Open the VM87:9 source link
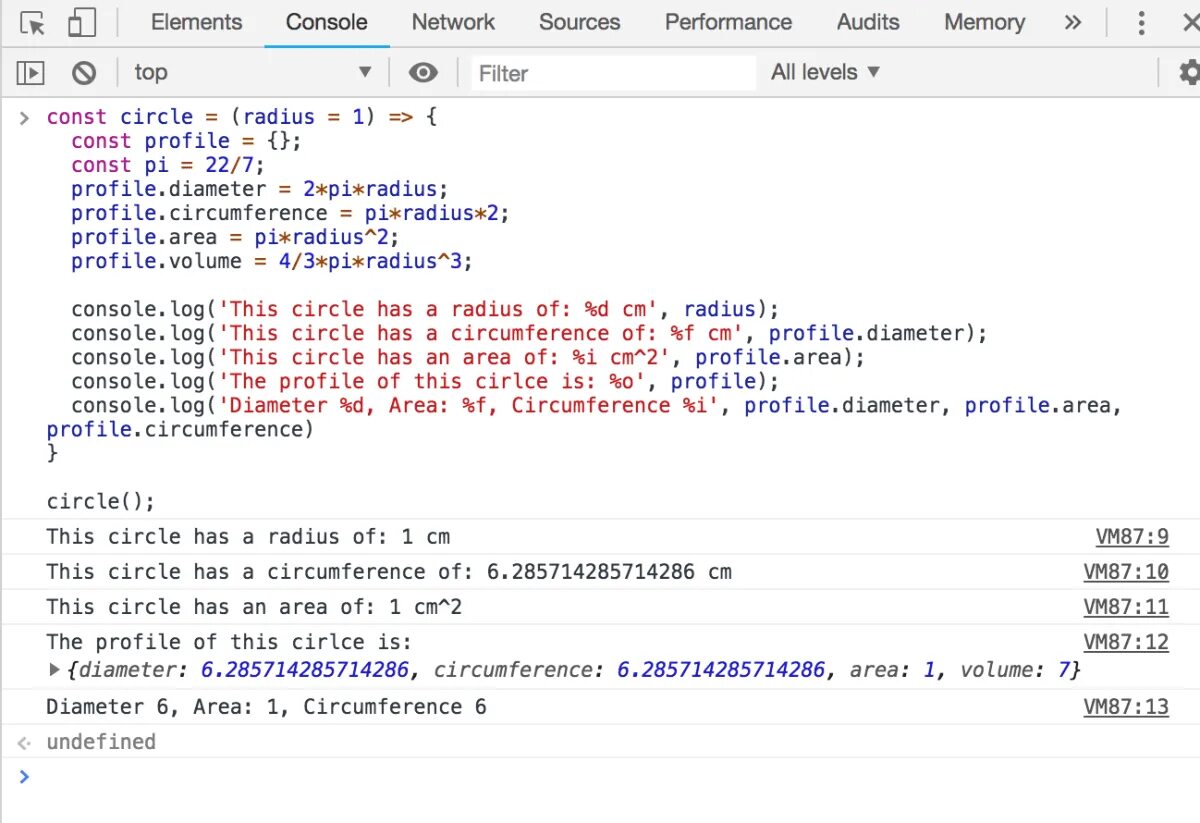Viewport: 1200px width, 823px height. point(1132,537)
